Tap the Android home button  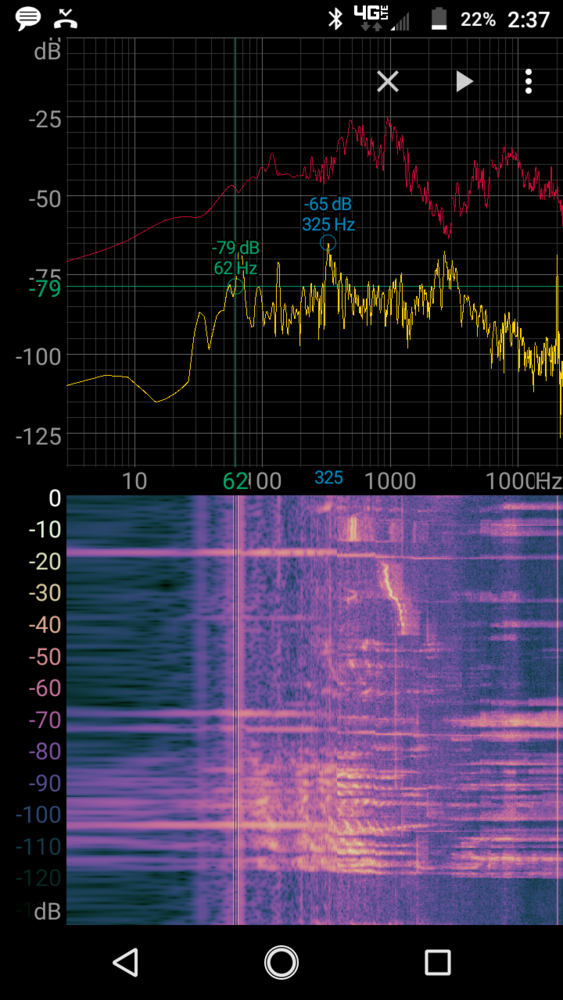281,962
